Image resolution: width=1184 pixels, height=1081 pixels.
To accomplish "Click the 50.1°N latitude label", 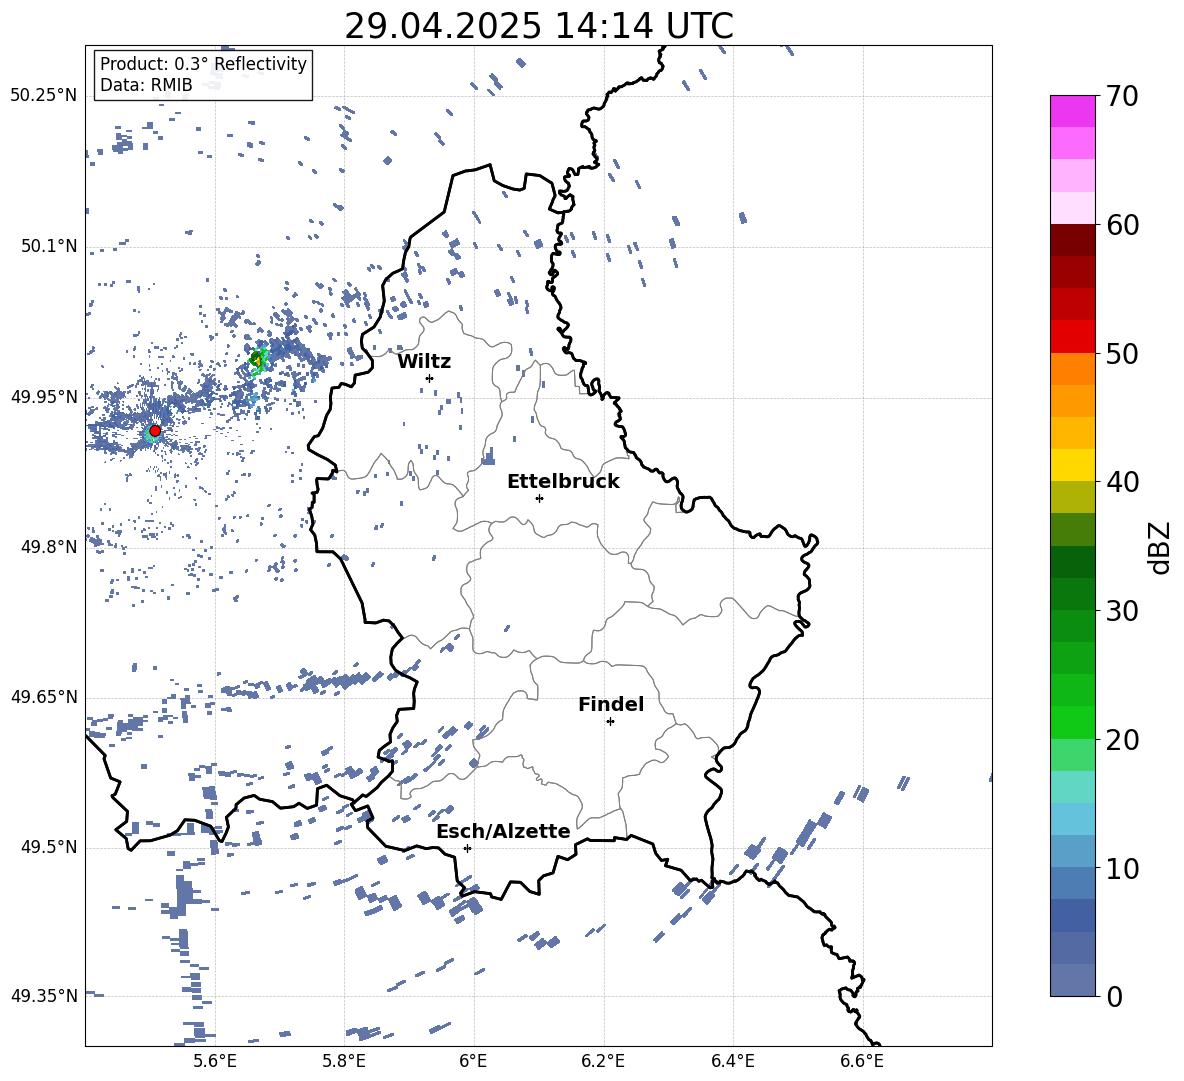I will click(49, 246).
